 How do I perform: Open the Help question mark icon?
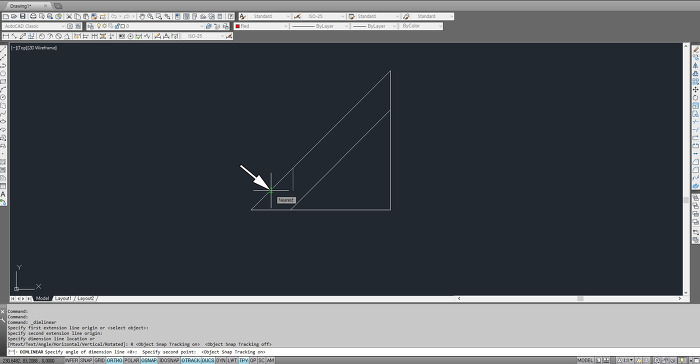click(230, 17)
